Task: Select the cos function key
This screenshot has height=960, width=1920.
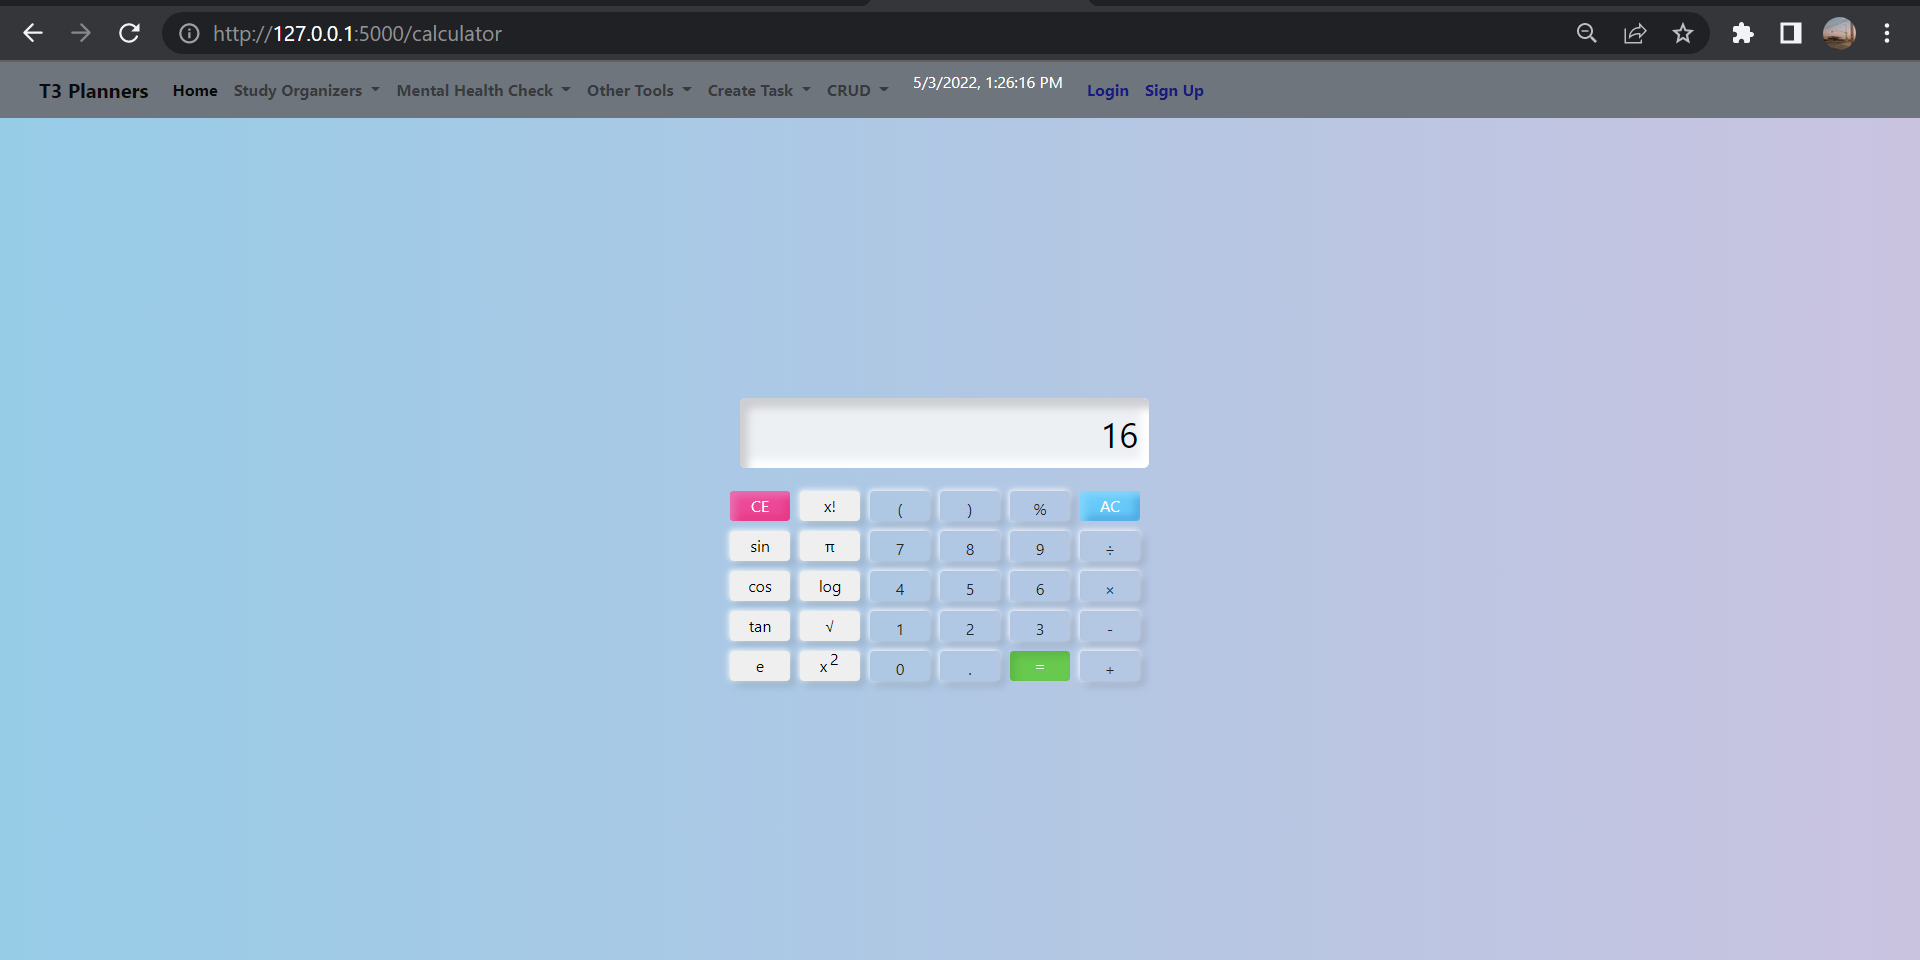Action: pos(759,586)
